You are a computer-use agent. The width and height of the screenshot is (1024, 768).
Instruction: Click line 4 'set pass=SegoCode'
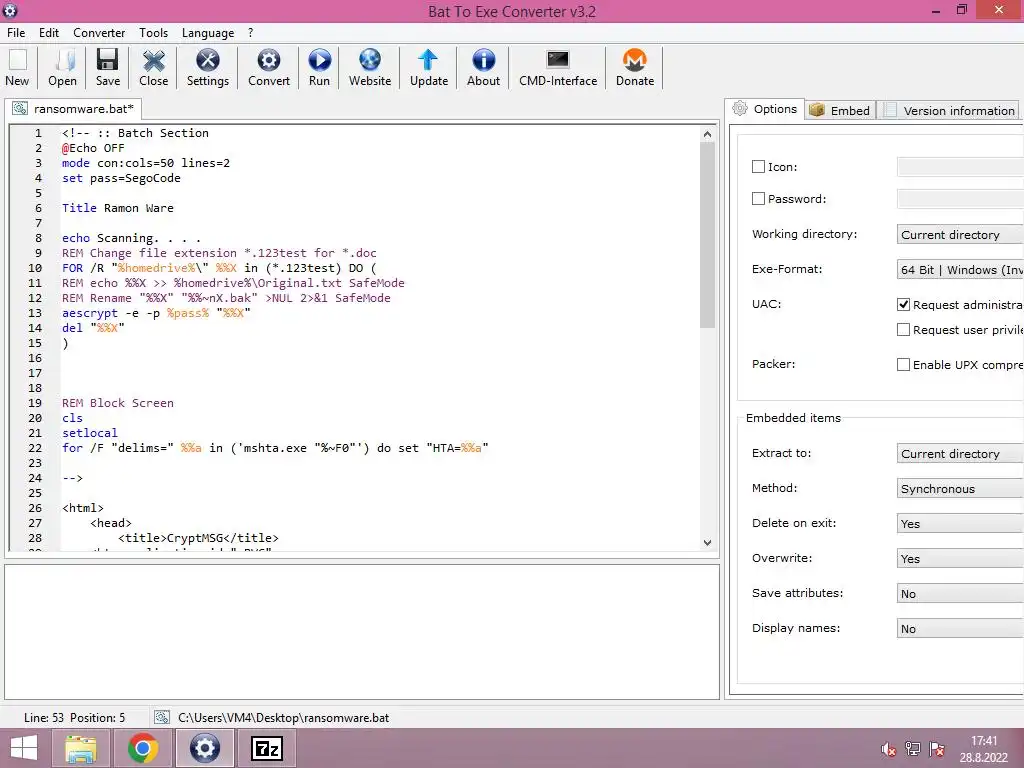coord(121,178)
